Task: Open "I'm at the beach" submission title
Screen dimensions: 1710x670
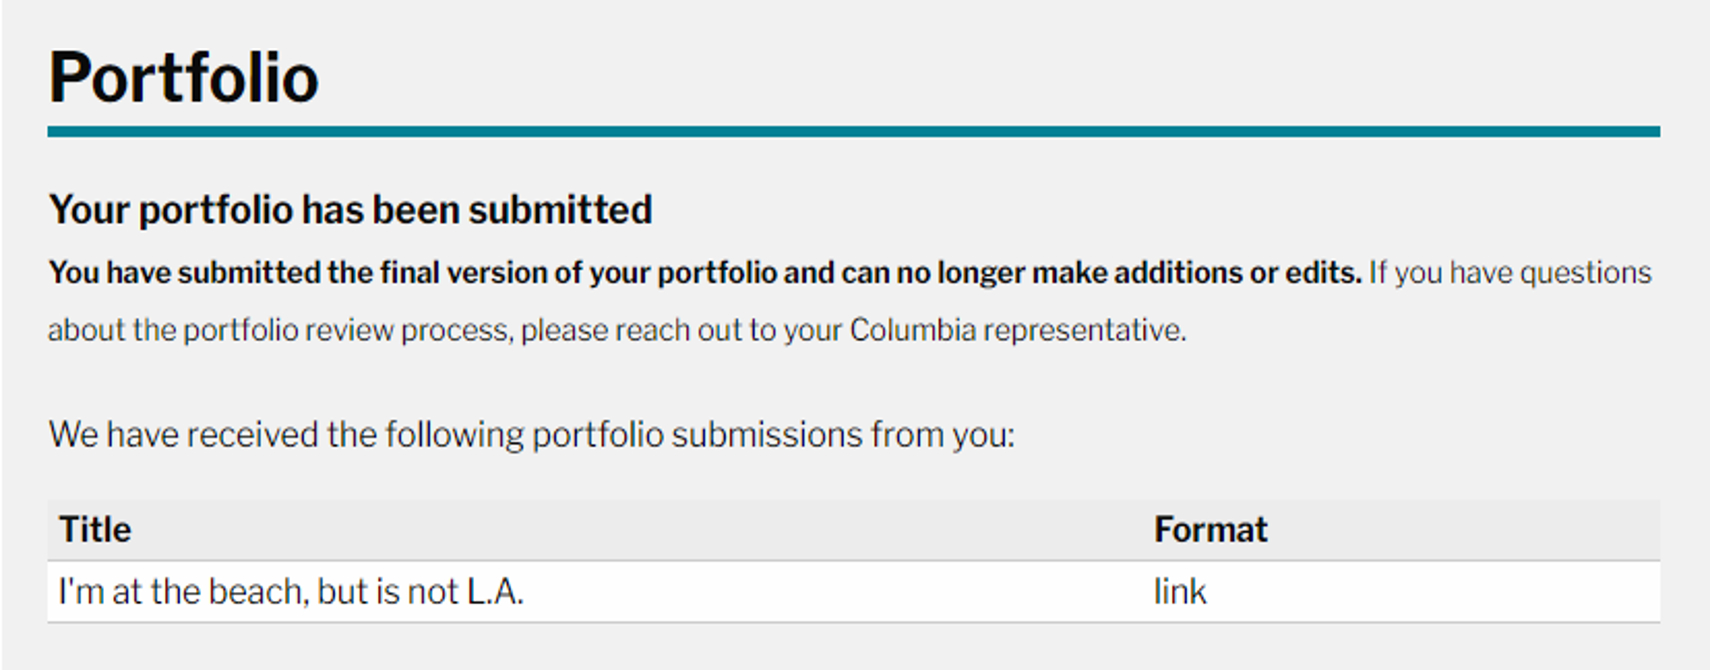Action: [290, 592]
